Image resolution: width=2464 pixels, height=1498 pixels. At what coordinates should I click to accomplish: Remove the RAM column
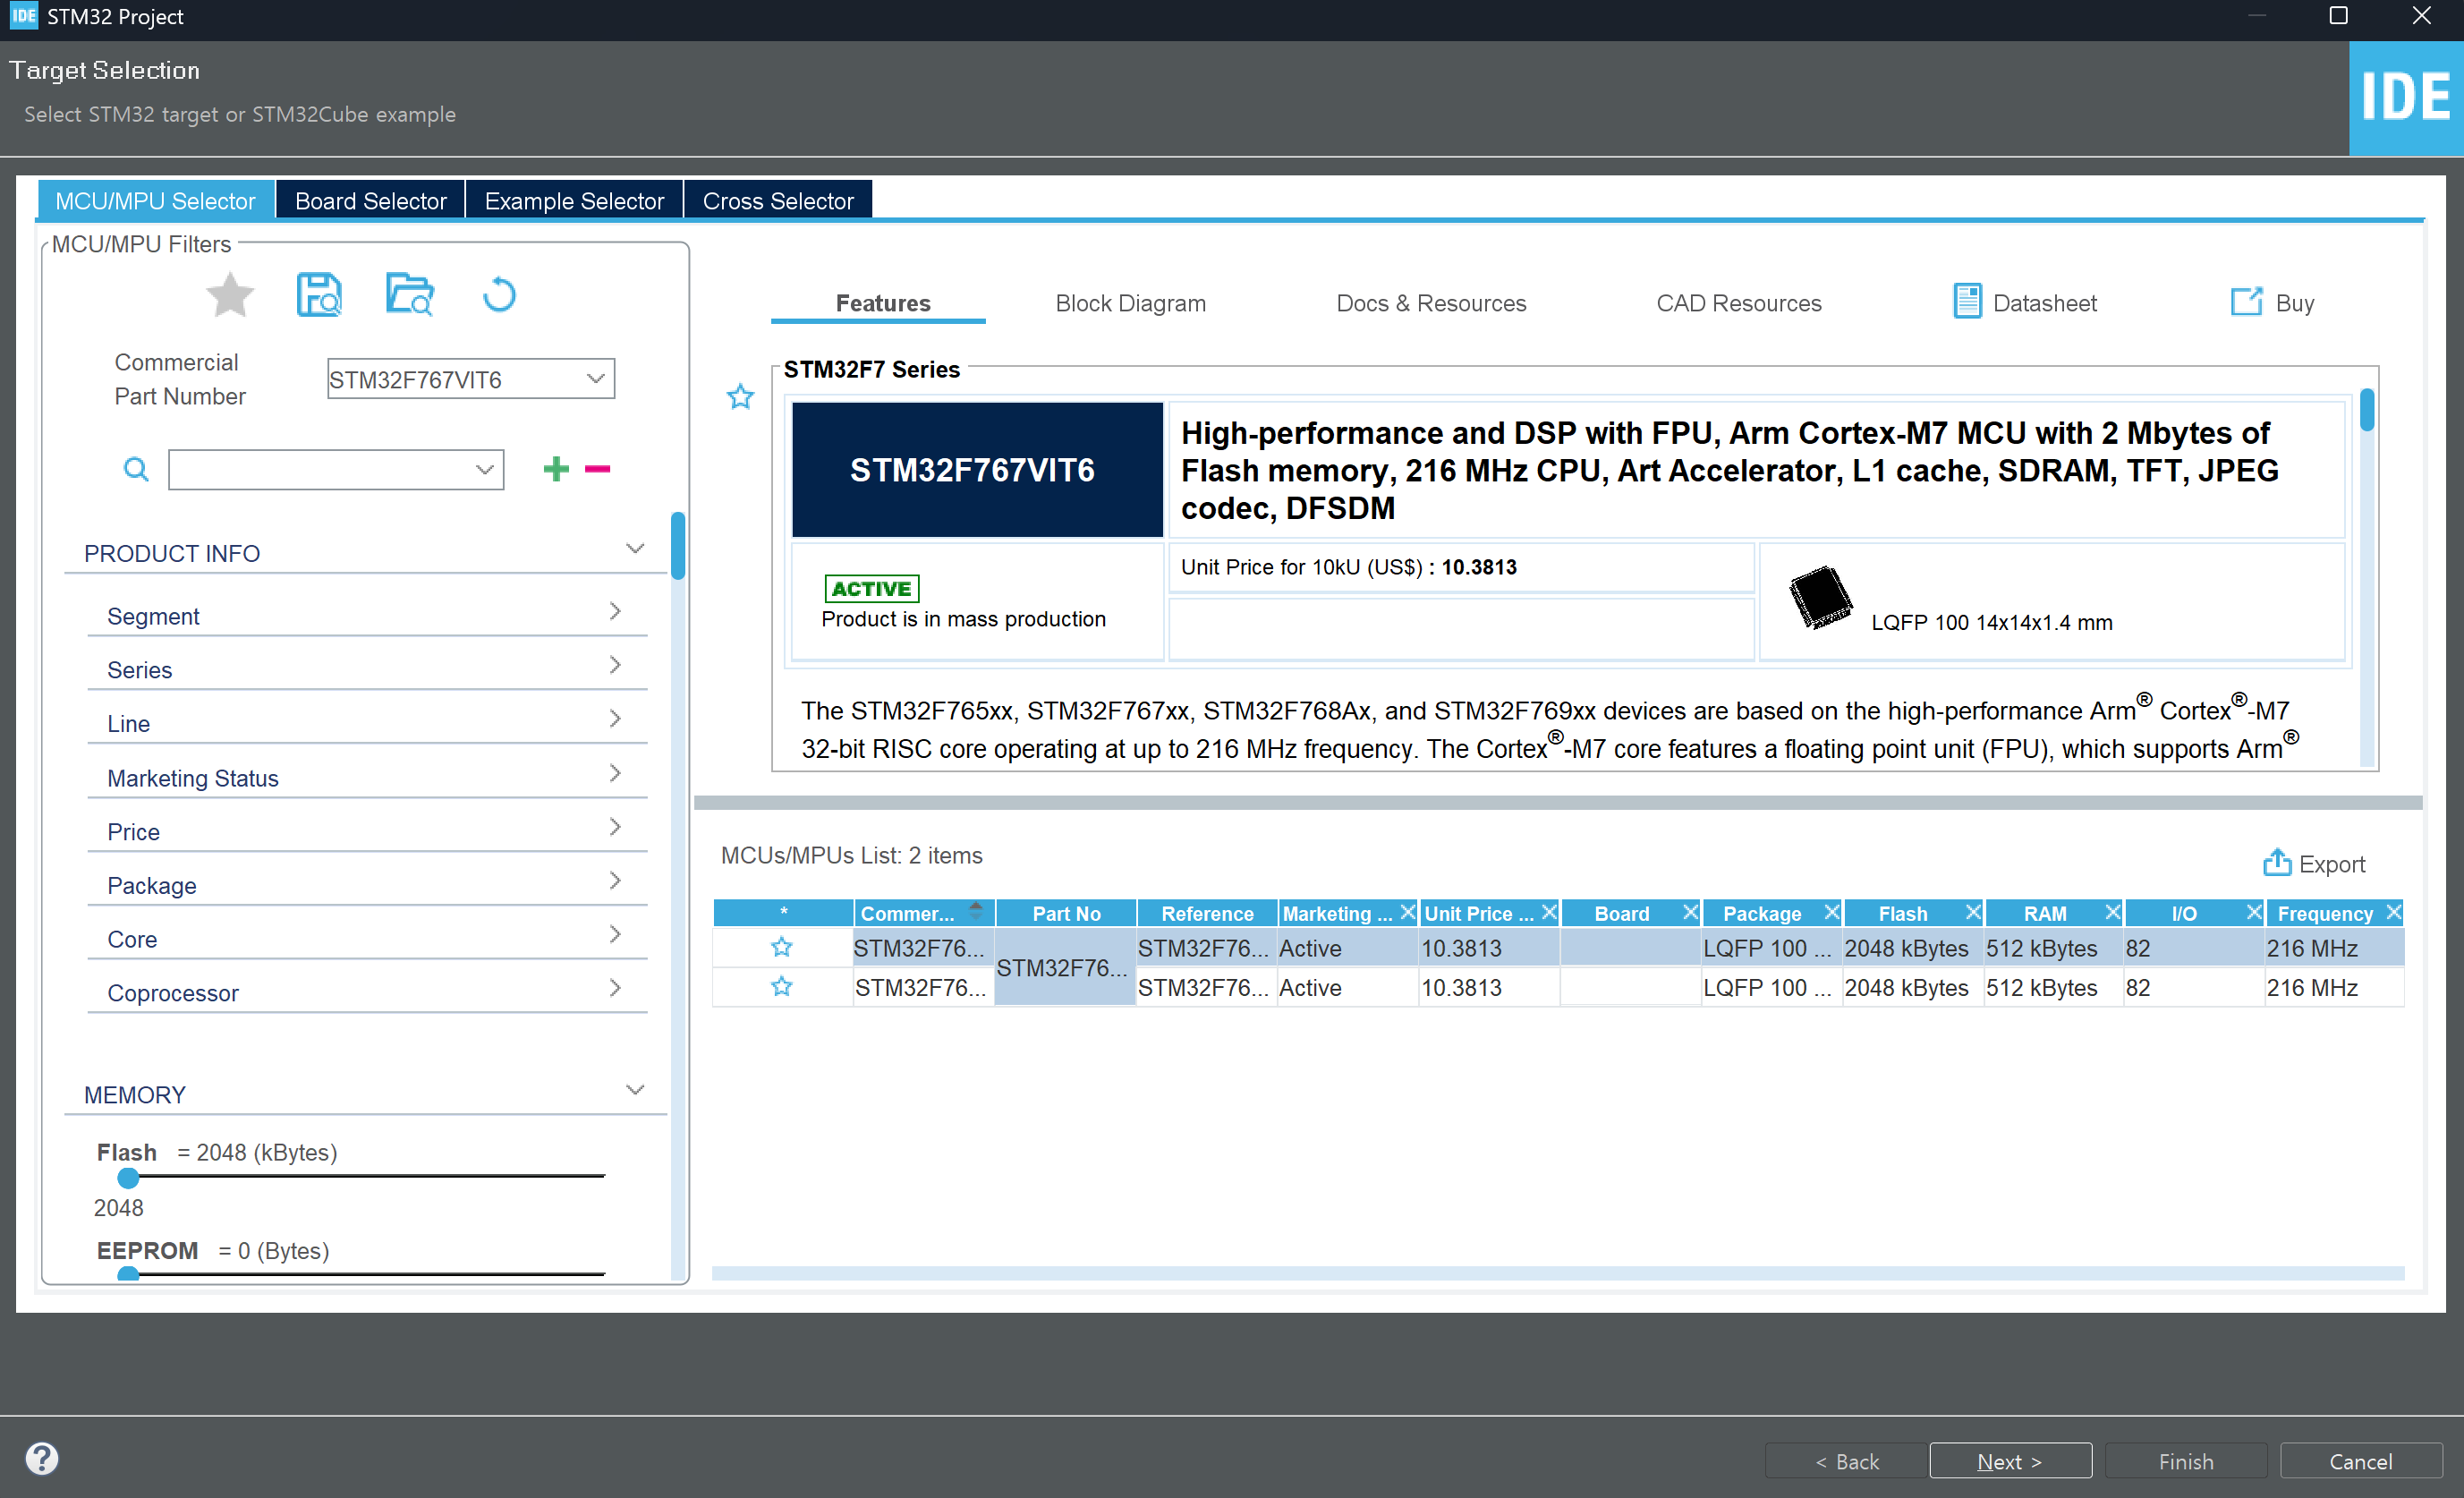pyautogui.click(x=2113, y=912)
